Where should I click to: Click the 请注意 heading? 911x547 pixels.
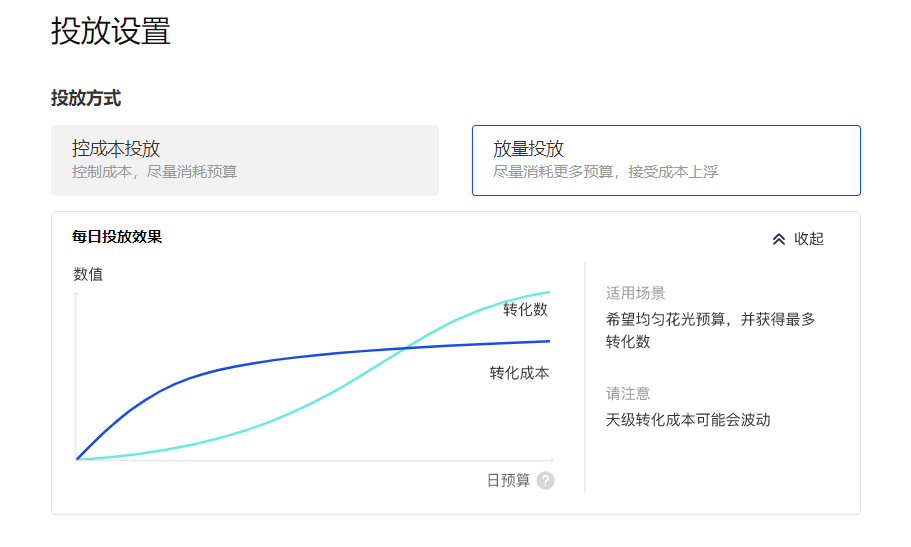point(628,394)
